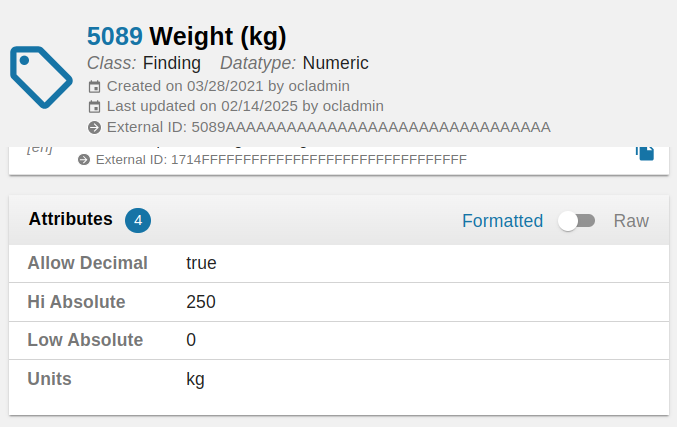Select the Raw view label
This screenshot has height=427, width=677.
coord(631,221)
